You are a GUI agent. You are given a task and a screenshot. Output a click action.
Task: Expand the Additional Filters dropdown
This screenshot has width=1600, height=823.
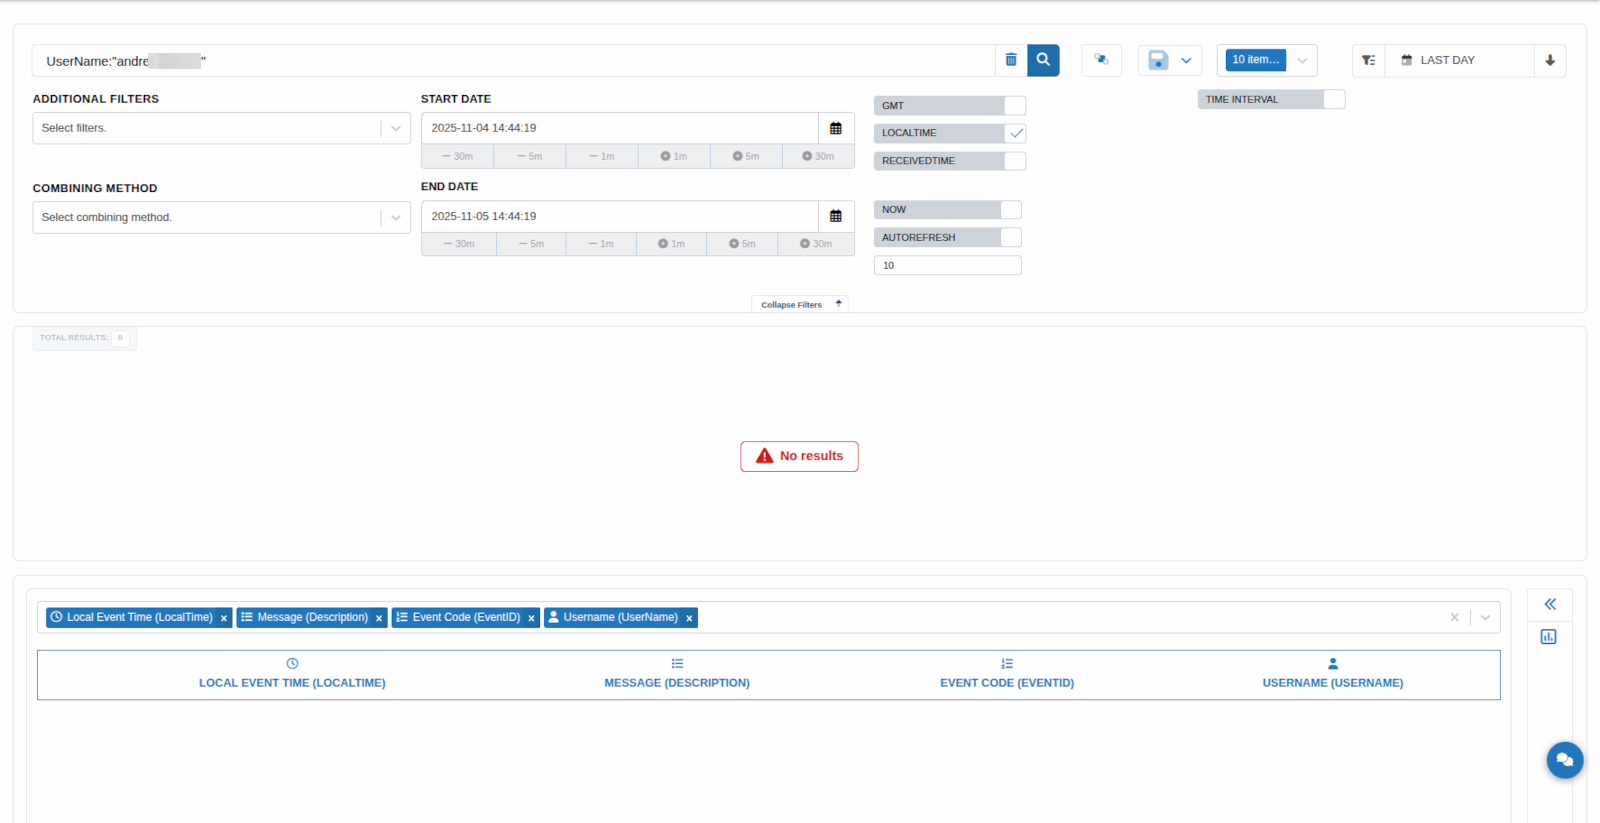coord(396,128)
